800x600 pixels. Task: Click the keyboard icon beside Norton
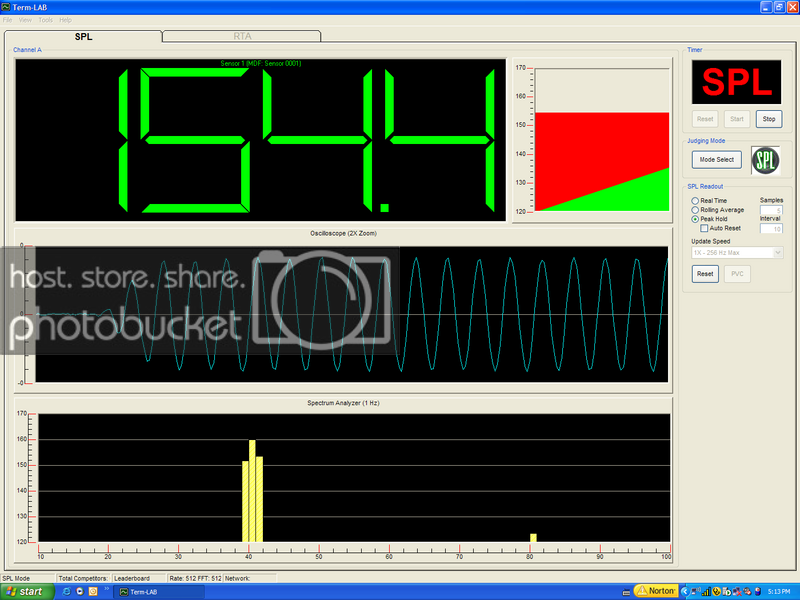click(x=626, y=592)
